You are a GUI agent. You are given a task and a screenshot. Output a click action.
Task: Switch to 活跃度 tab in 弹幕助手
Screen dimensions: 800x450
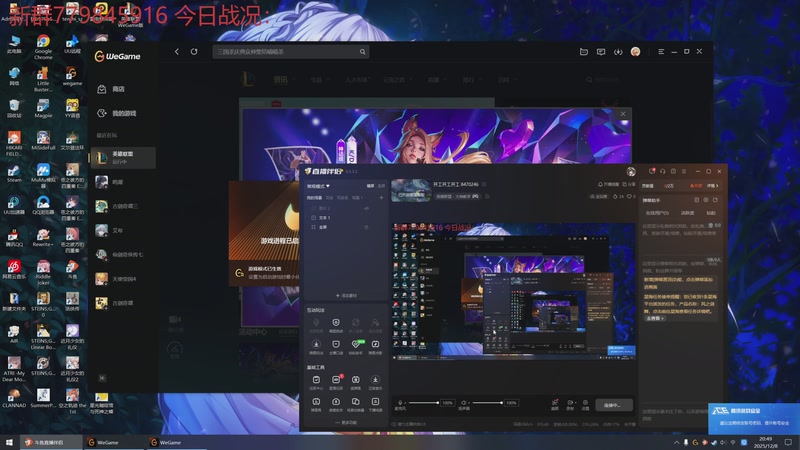pos(687,213)
